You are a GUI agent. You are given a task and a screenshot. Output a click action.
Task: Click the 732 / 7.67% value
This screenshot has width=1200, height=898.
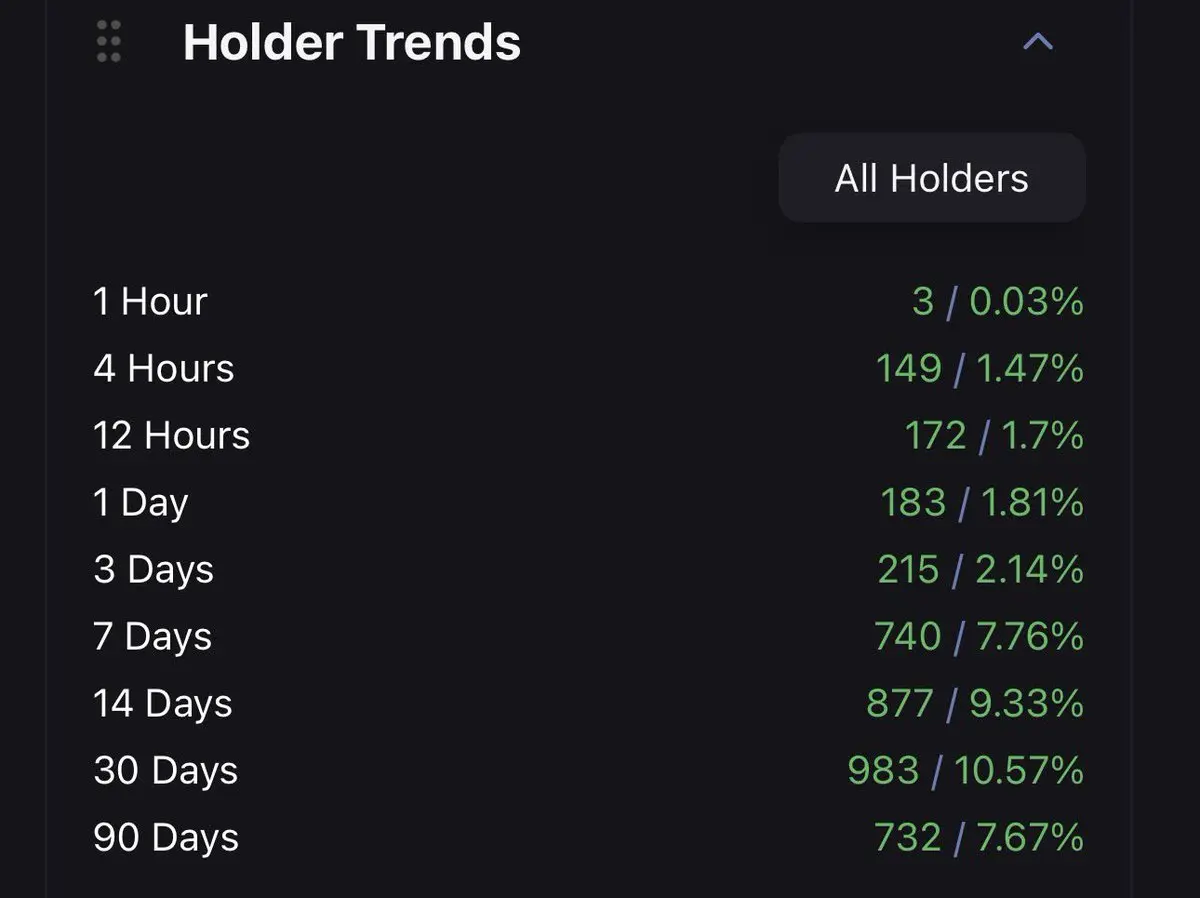point(979,837)
